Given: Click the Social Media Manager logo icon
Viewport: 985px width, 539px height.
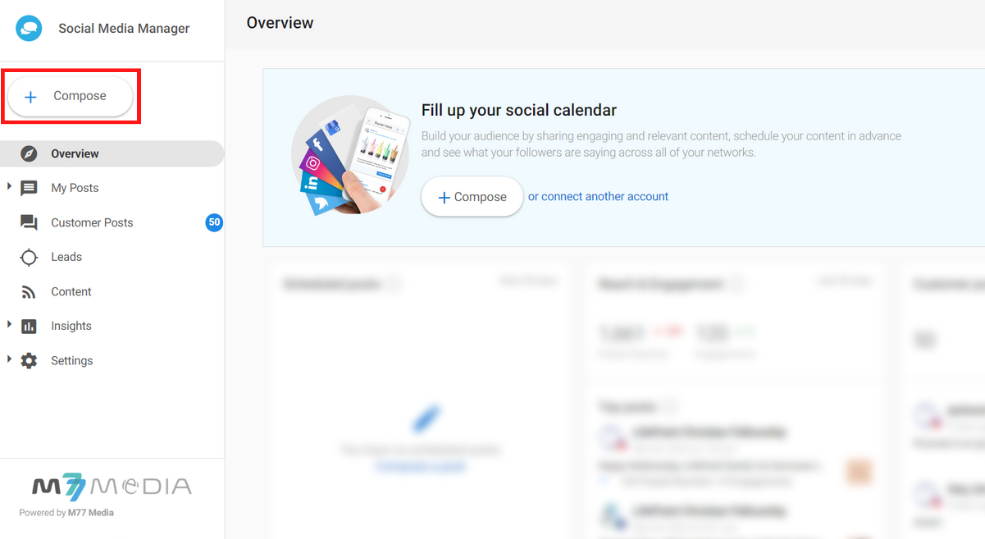Looking at the screenshot, I should [29, 28].
